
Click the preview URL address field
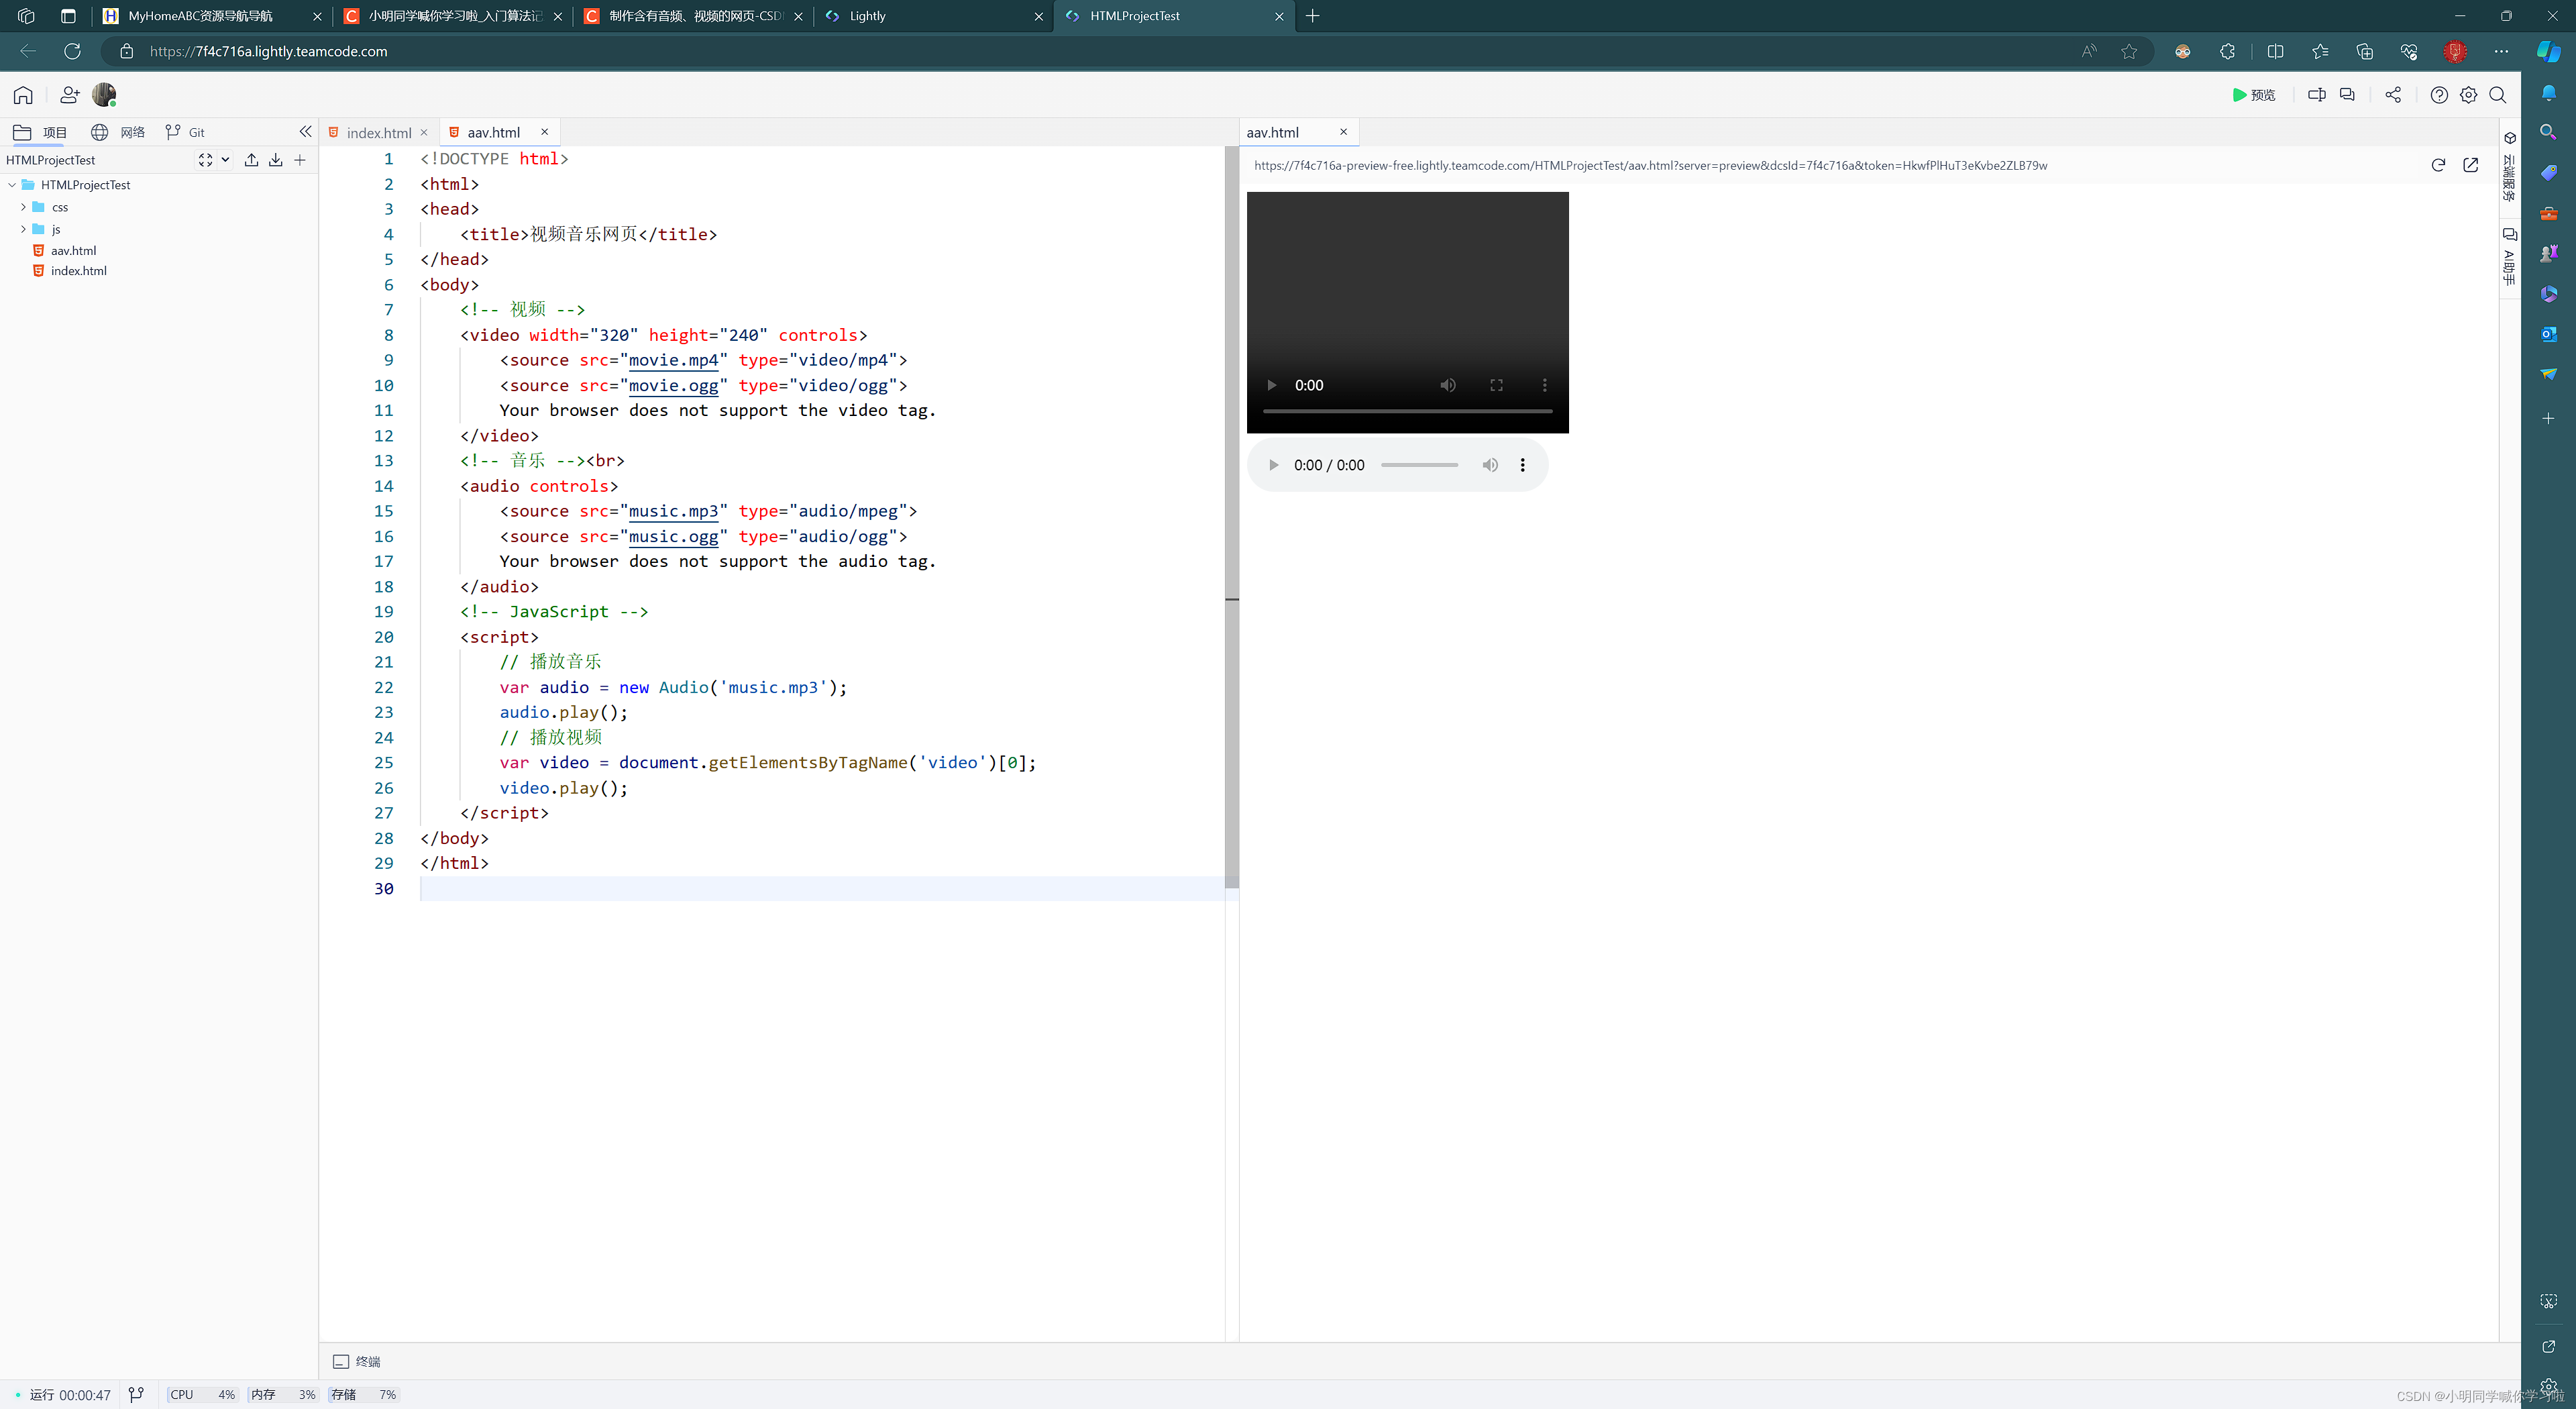click(x=1650, y=166)
